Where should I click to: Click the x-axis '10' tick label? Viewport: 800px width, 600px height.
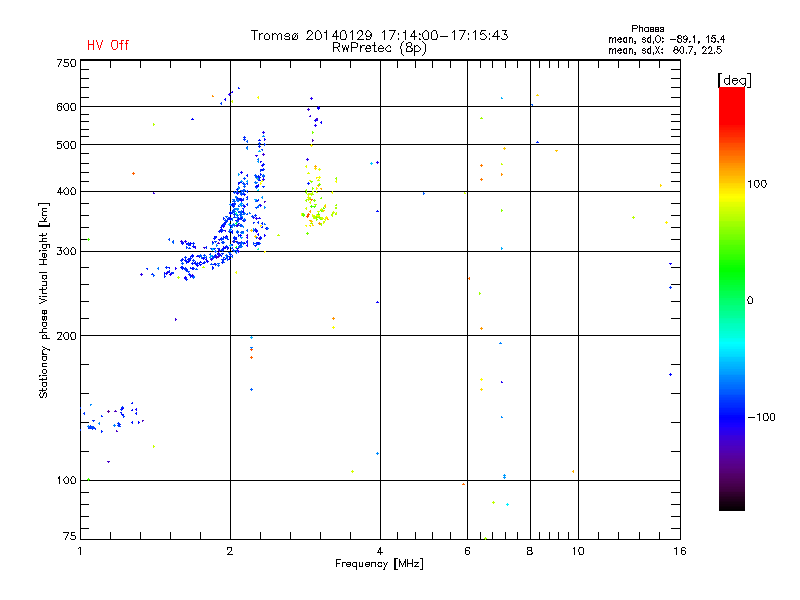(x=578, y=551)
